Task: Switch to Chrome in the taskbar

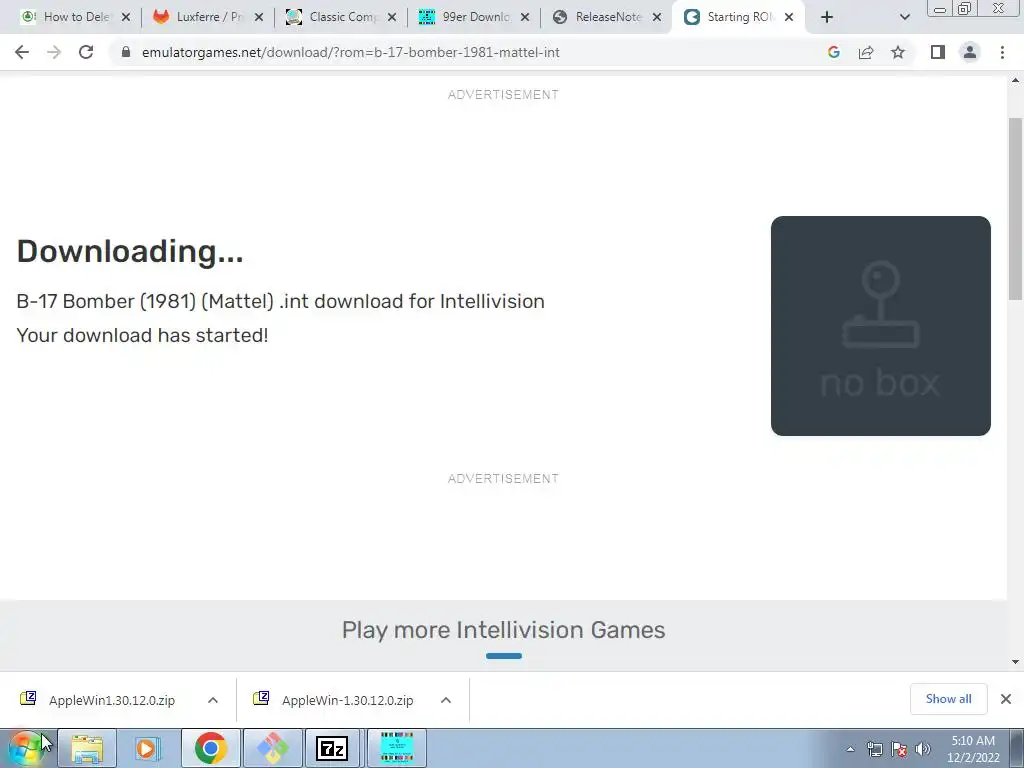Action: pos(210,748)
